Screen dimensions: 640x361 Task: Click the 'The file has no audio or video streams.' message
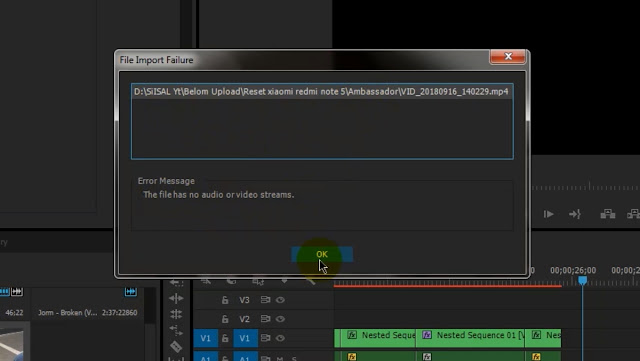[218, 195]
